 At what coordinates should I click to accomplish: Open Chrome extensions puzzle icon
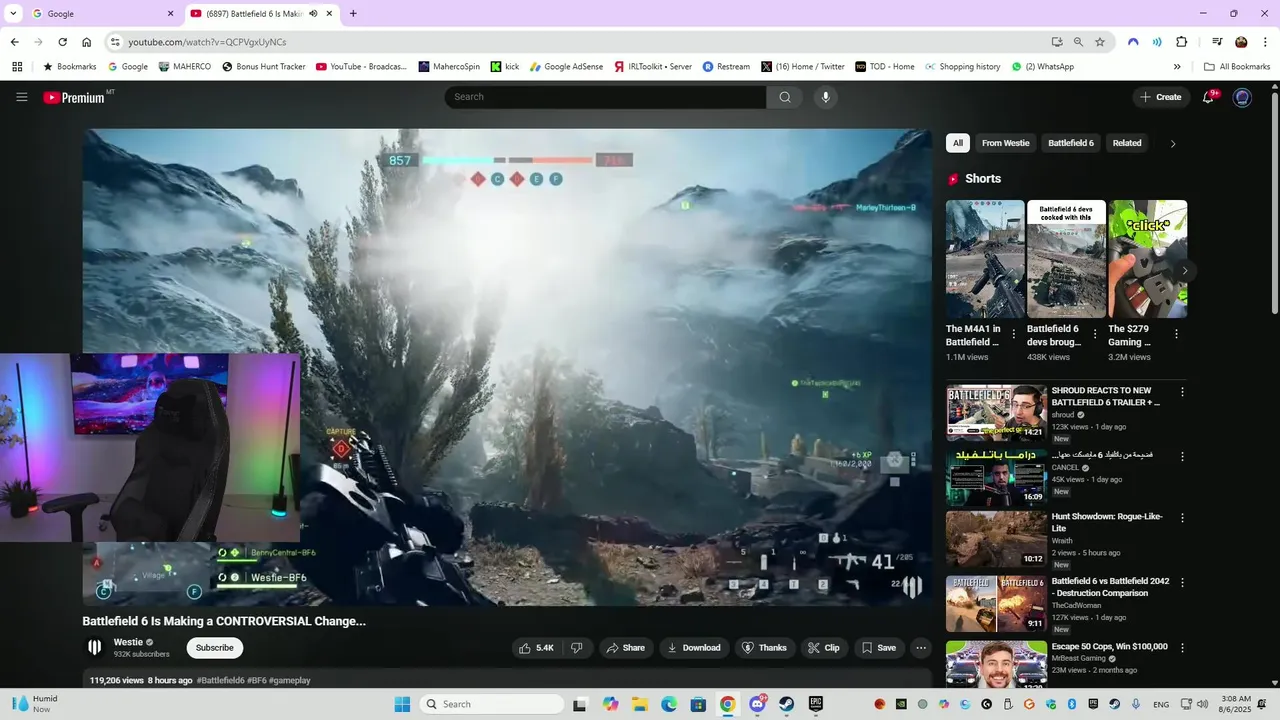tap(1181, 42)
